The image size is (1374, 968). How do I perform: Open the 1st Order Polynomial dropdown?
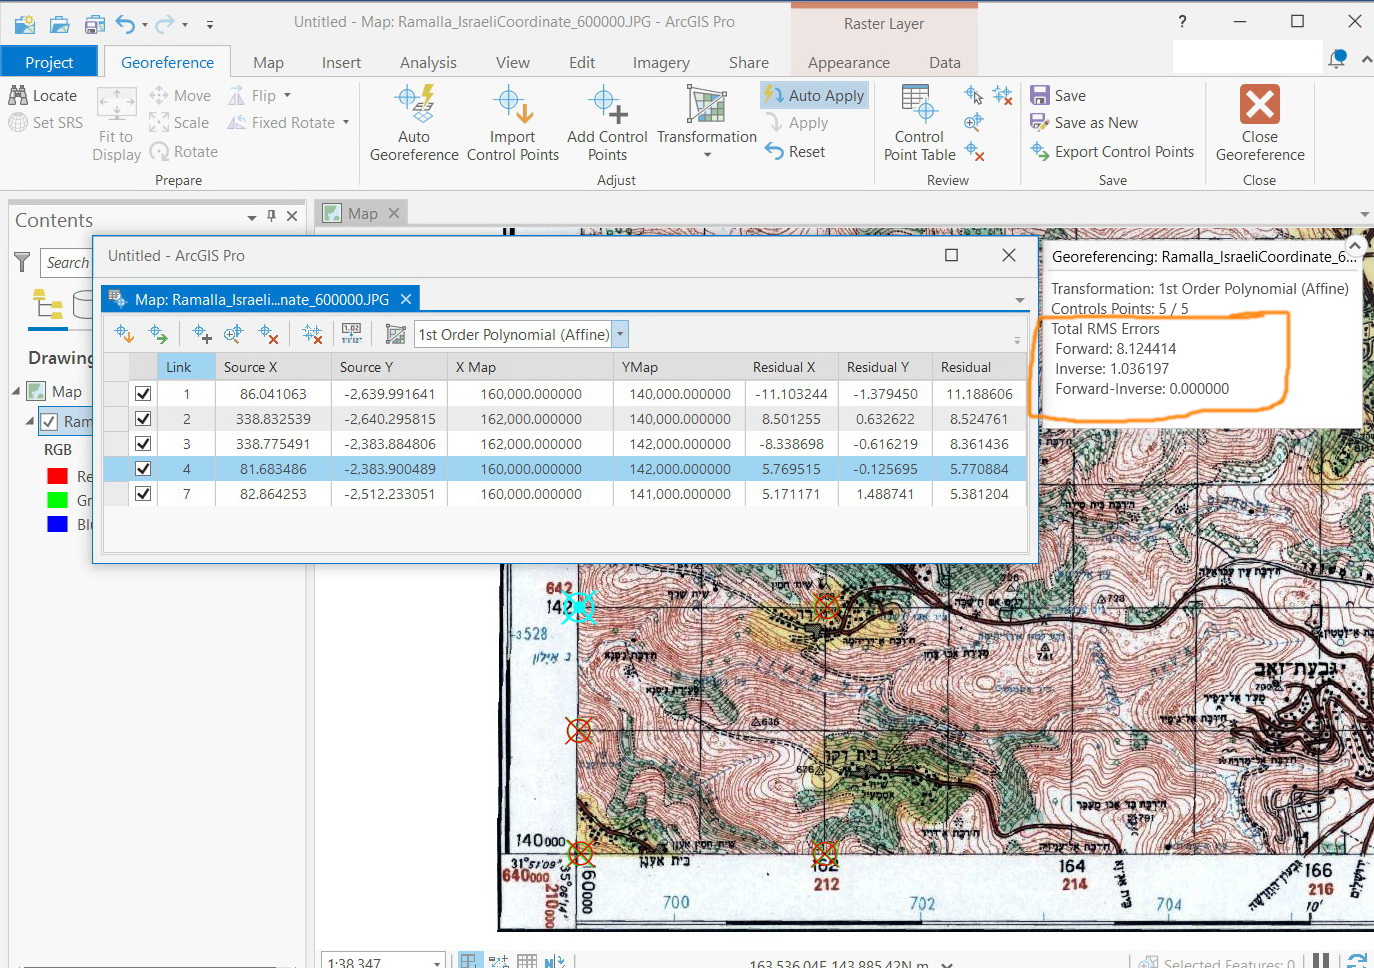coord(620,334)
